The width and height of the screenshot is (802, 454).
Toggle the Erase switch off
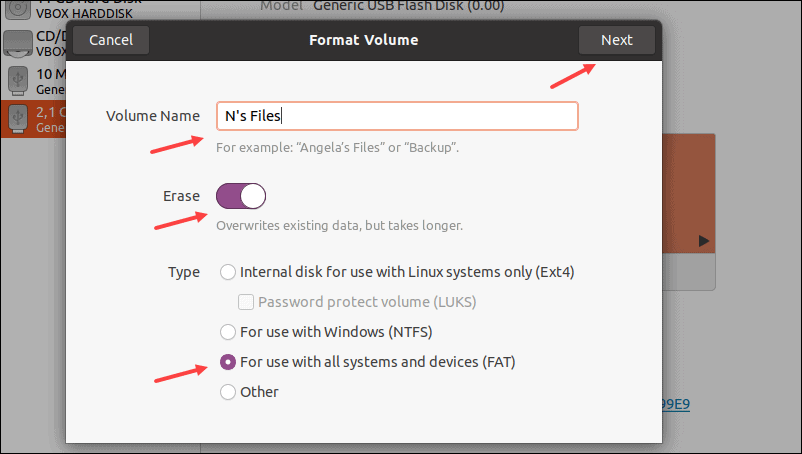pos(240,195)
